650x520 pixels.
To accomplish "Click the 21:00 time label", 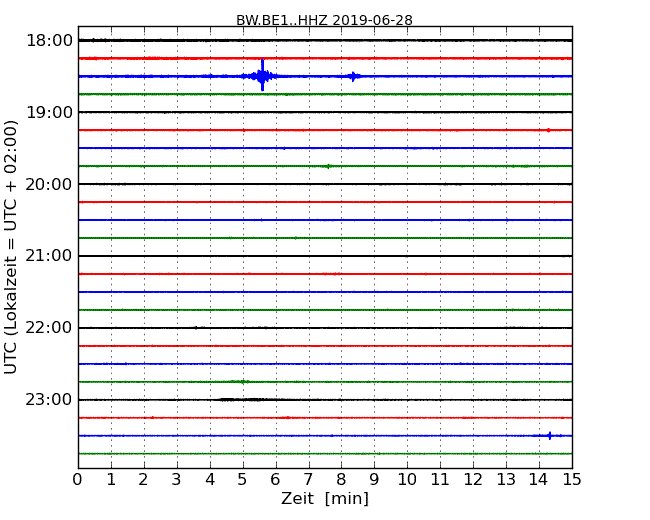I will pyautogui.click(x=49, y=256).
